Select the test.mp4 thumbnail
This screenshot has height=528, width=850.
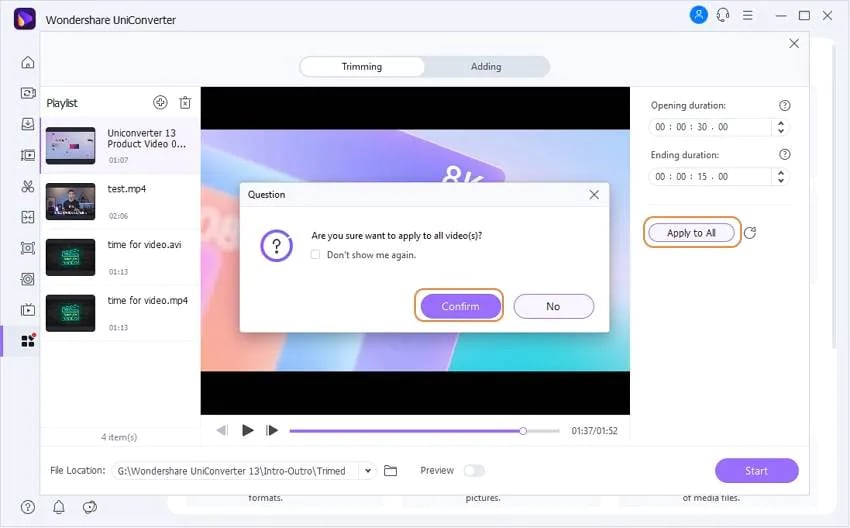pyautogui.click(x=70, y=201)
